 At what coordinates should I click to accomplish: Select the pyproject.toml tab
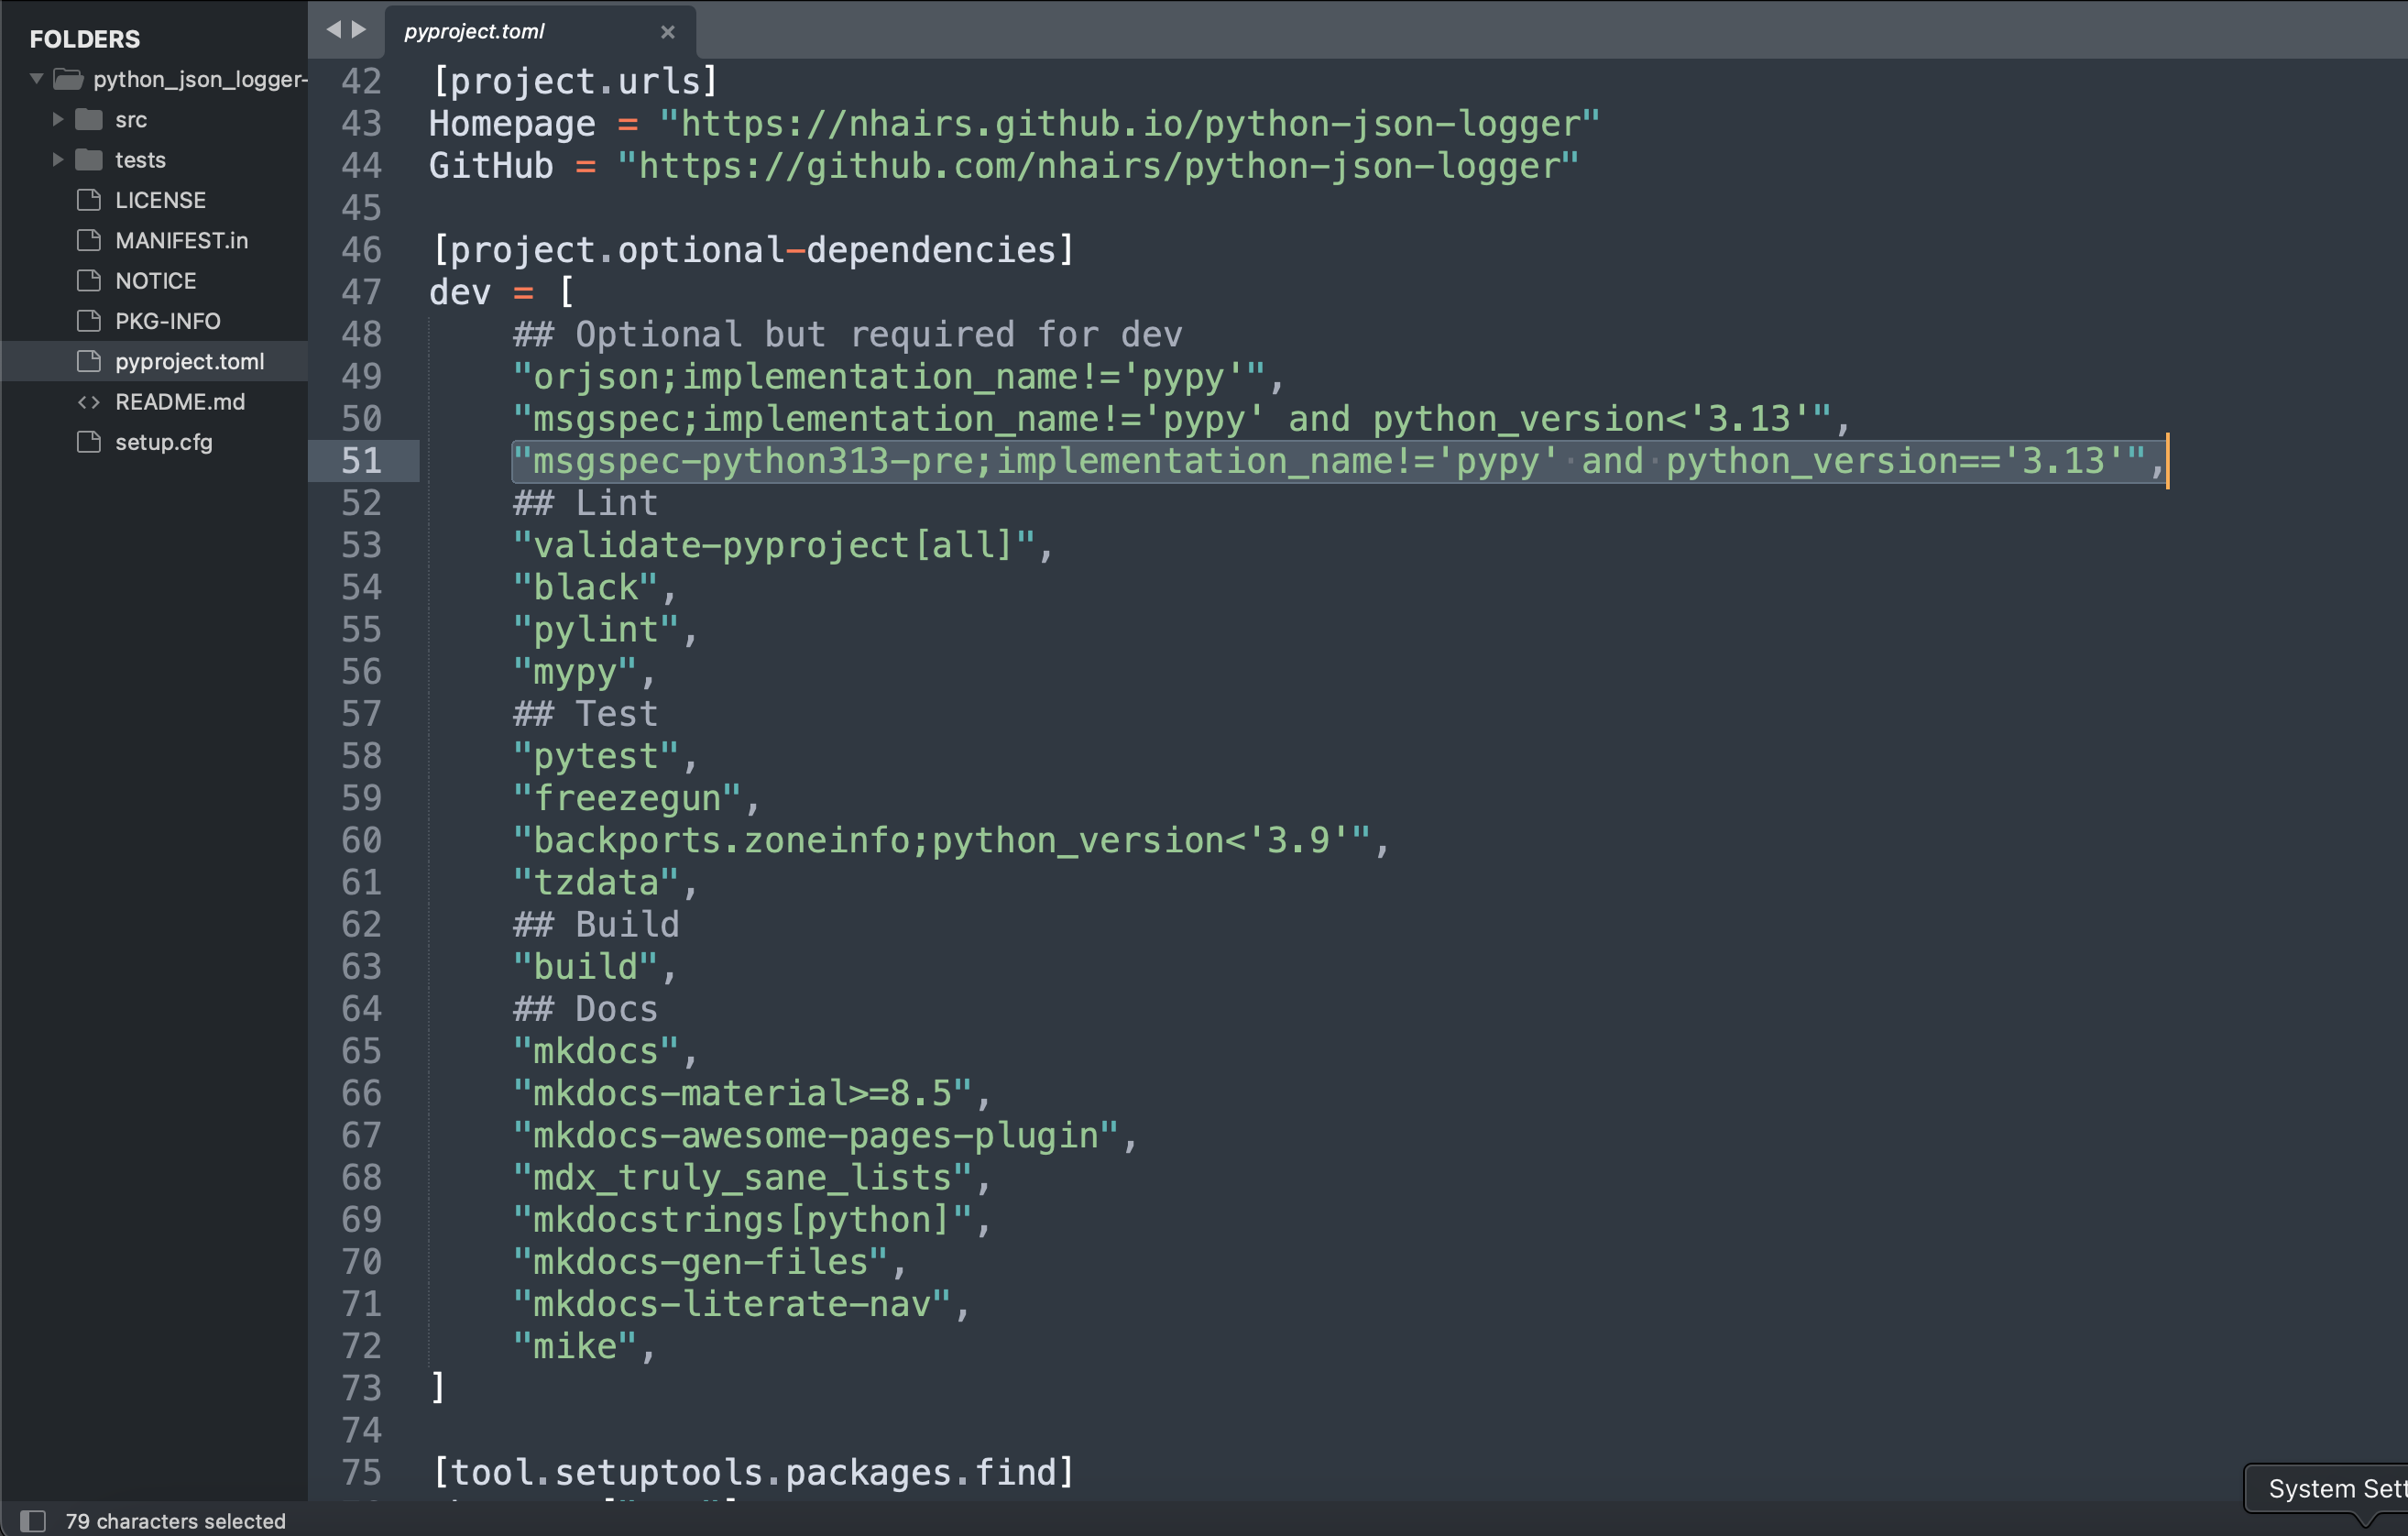point(475,32)
